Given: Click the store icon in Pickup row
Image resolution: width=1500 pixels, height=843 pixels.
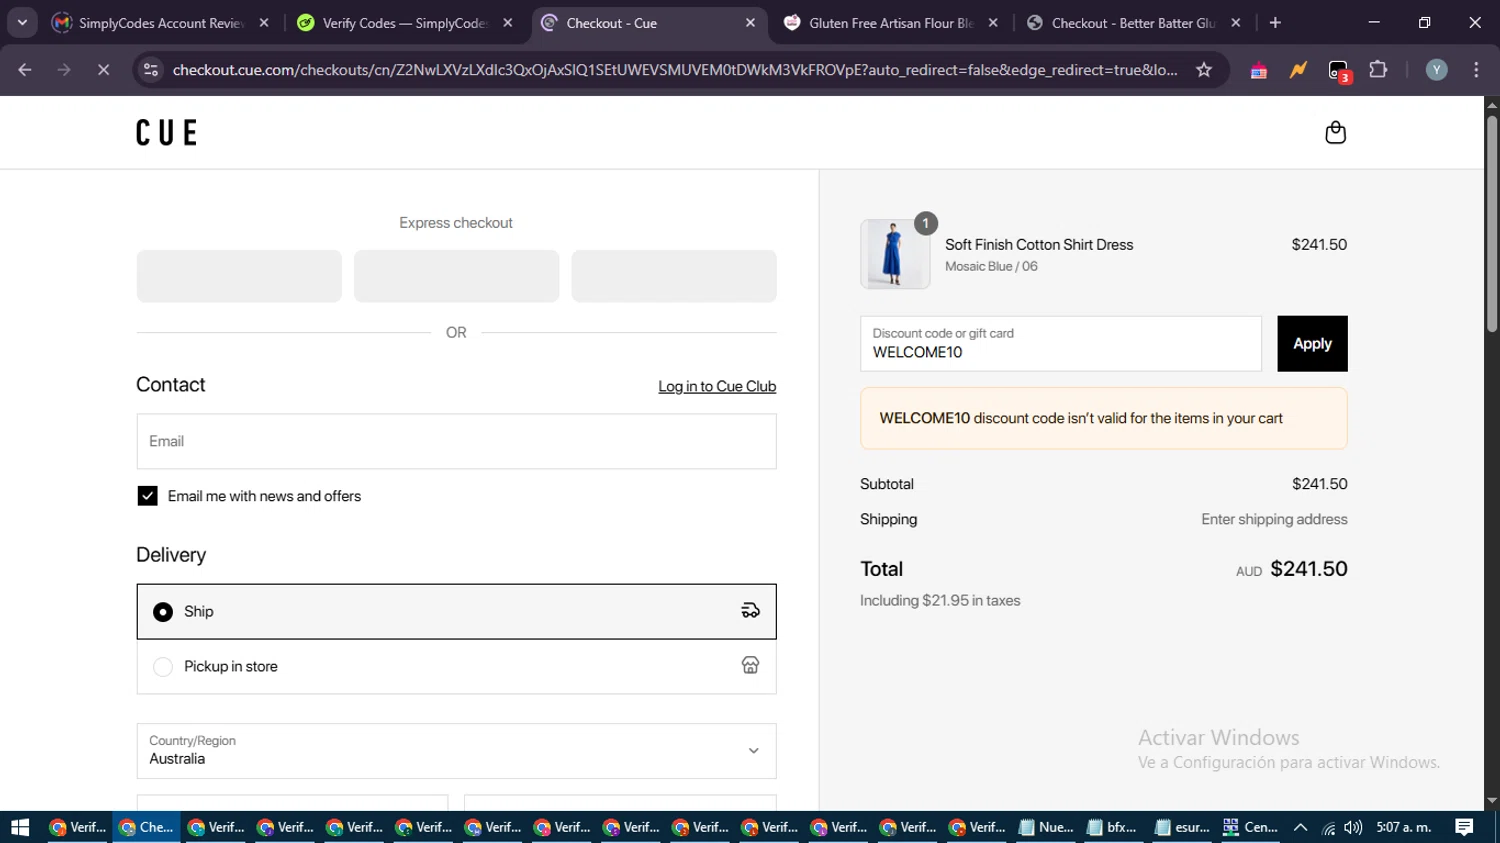Looking at the screenshot, I should point(750,666).
